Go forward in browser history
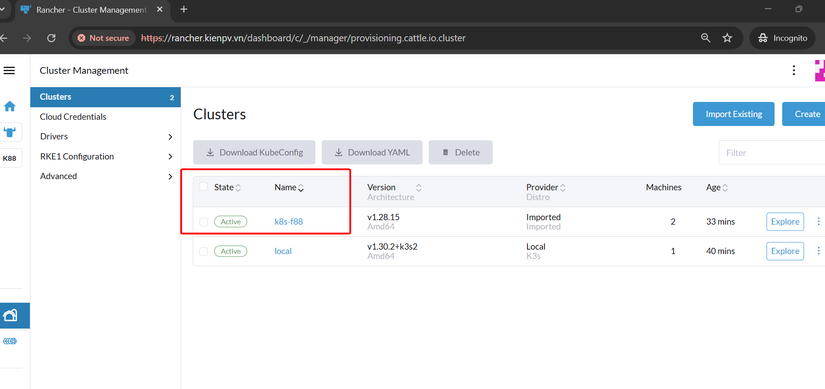 [27, 38]
